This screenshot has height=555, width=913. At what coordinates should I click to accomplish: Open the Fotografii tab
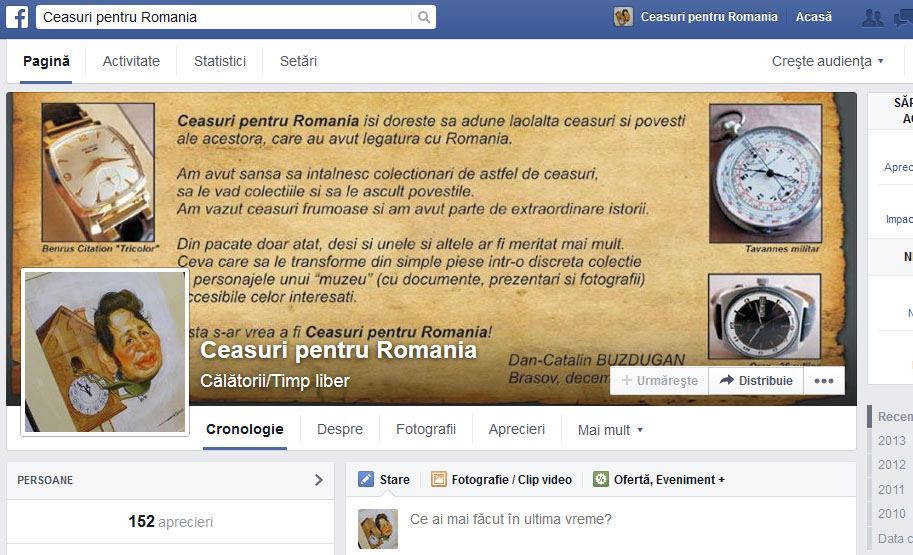pyautogui.click(x=426, y=429)
